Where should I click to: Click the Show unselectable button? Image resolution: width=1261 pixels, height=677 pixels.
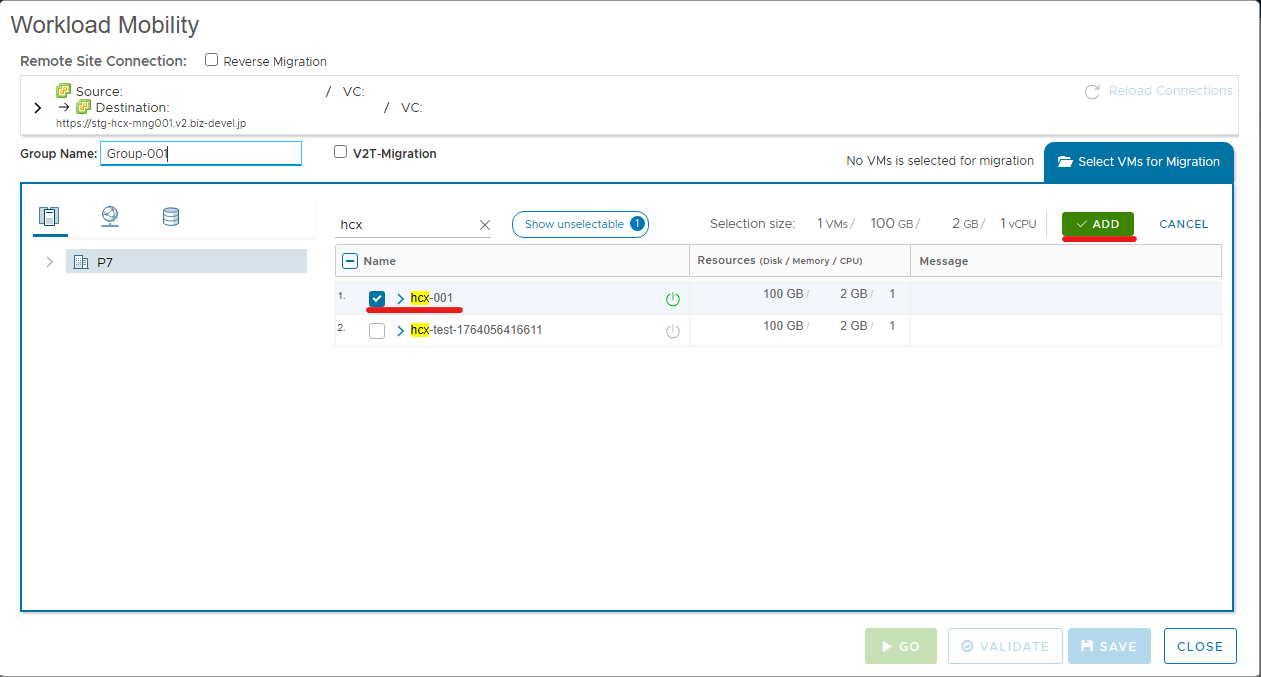580,224
